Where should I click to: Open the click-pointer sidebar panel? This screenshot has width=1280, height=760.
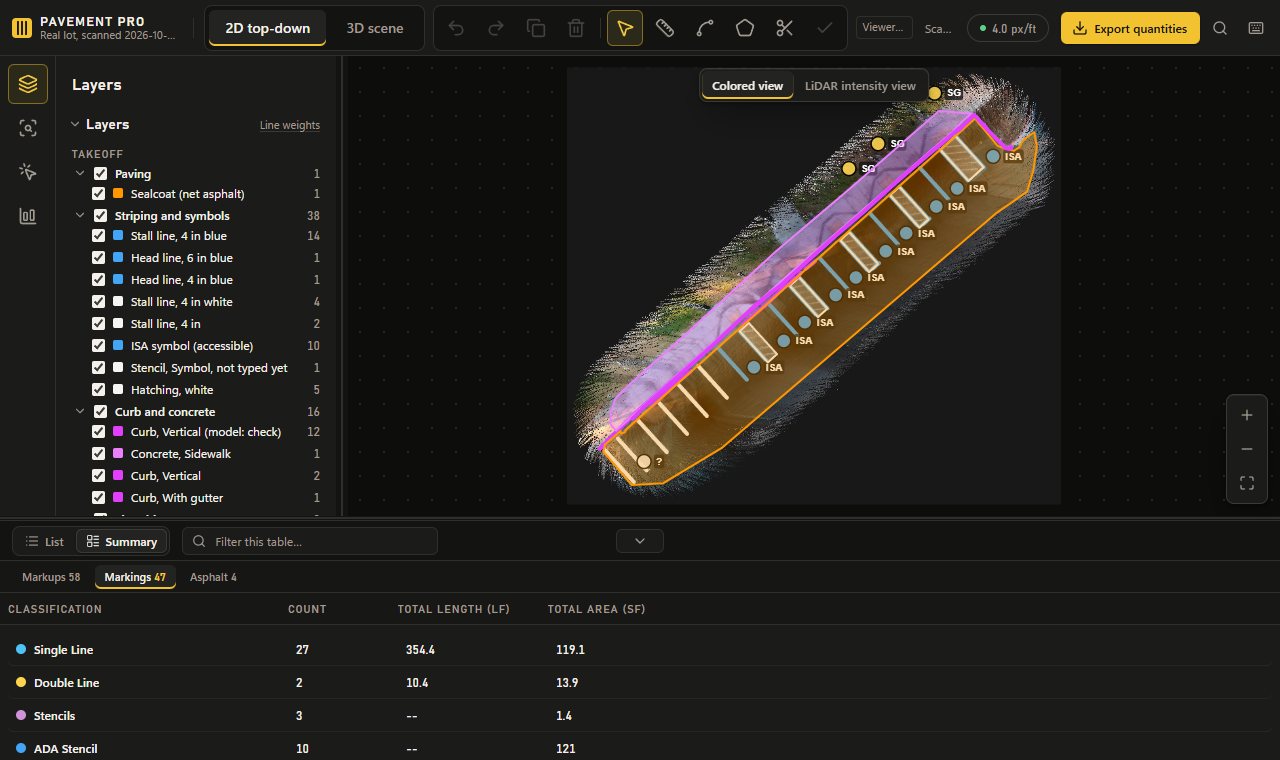(28, 172)
